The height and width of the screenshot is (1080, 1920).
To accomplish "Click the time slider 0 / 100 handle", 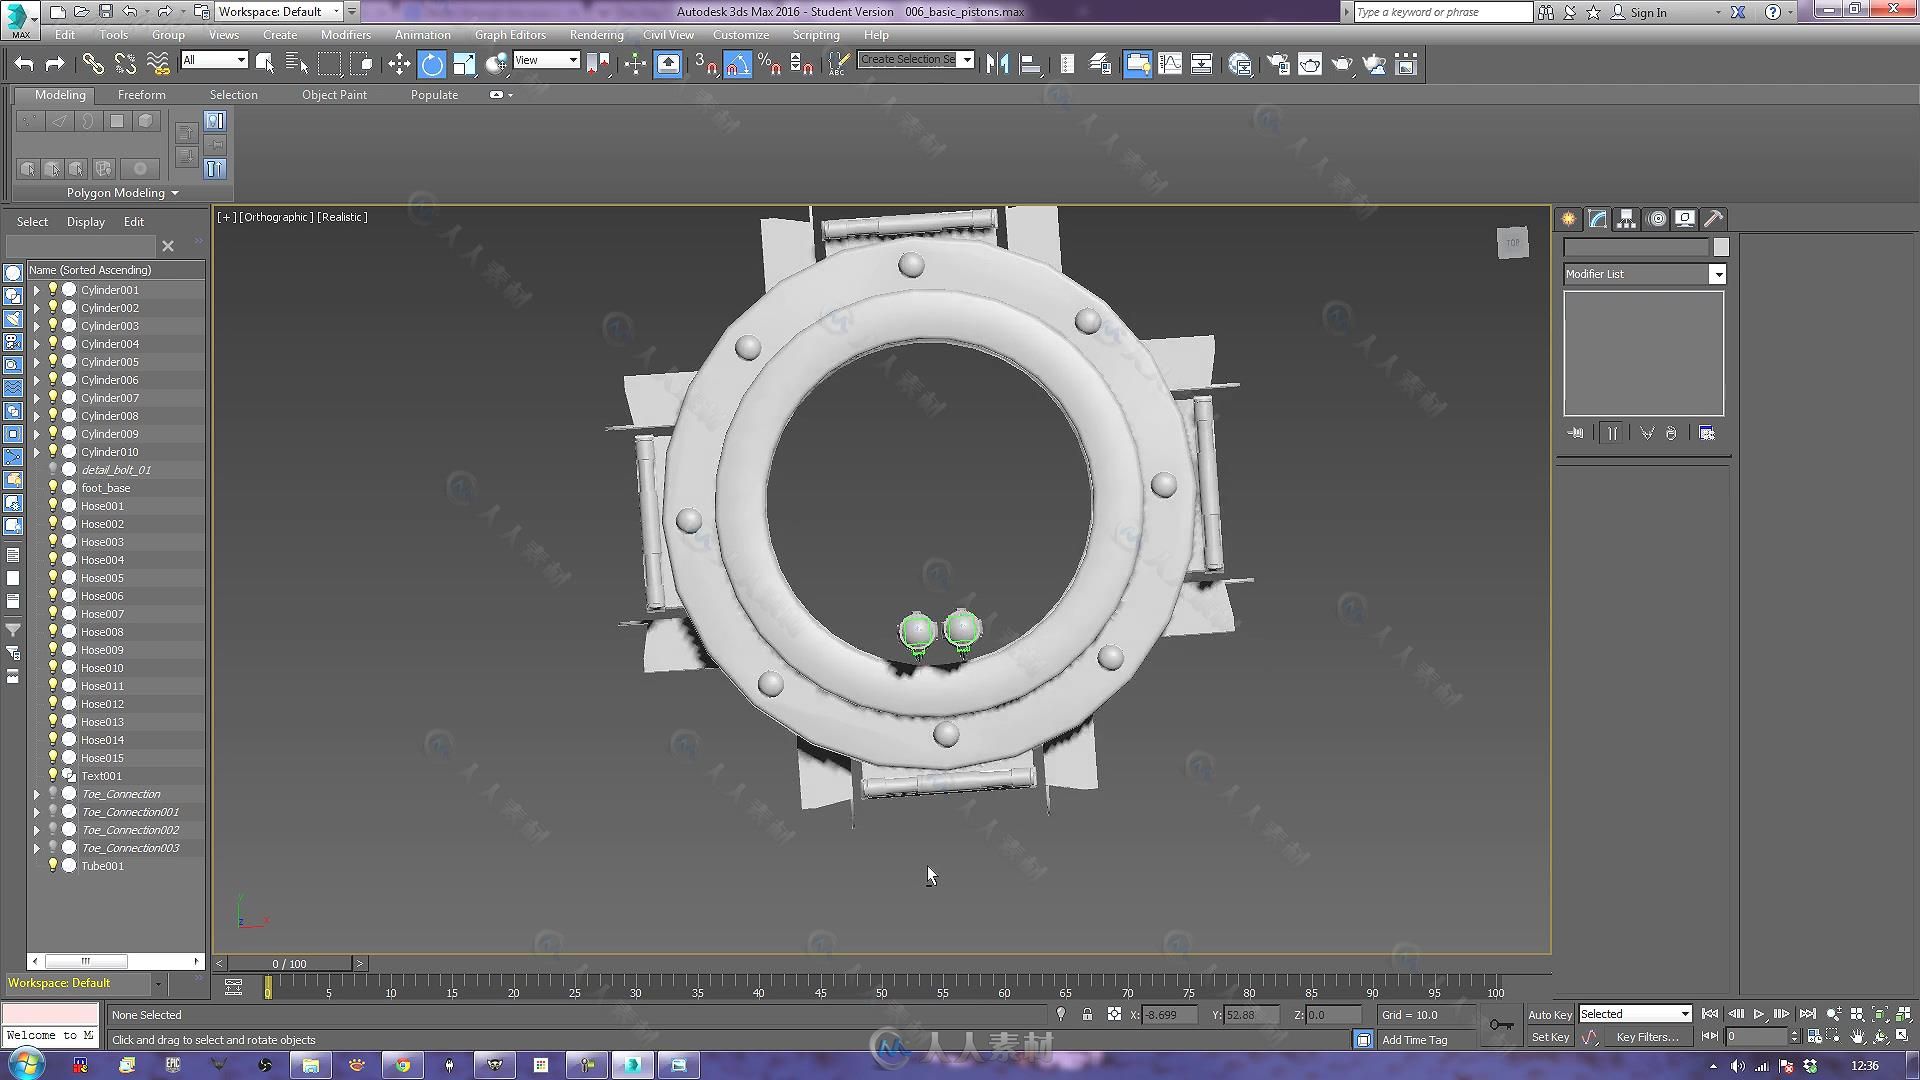I will tap(289, 963).
